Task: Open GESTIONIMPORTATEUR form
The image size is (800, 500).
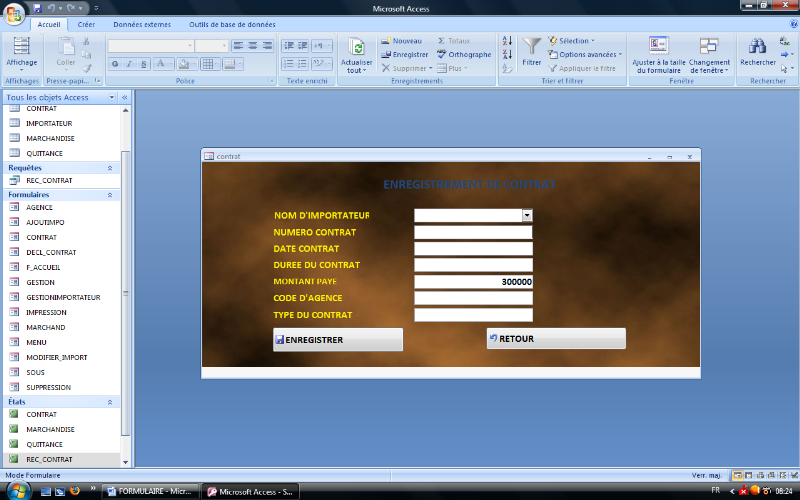Action: 61,297
